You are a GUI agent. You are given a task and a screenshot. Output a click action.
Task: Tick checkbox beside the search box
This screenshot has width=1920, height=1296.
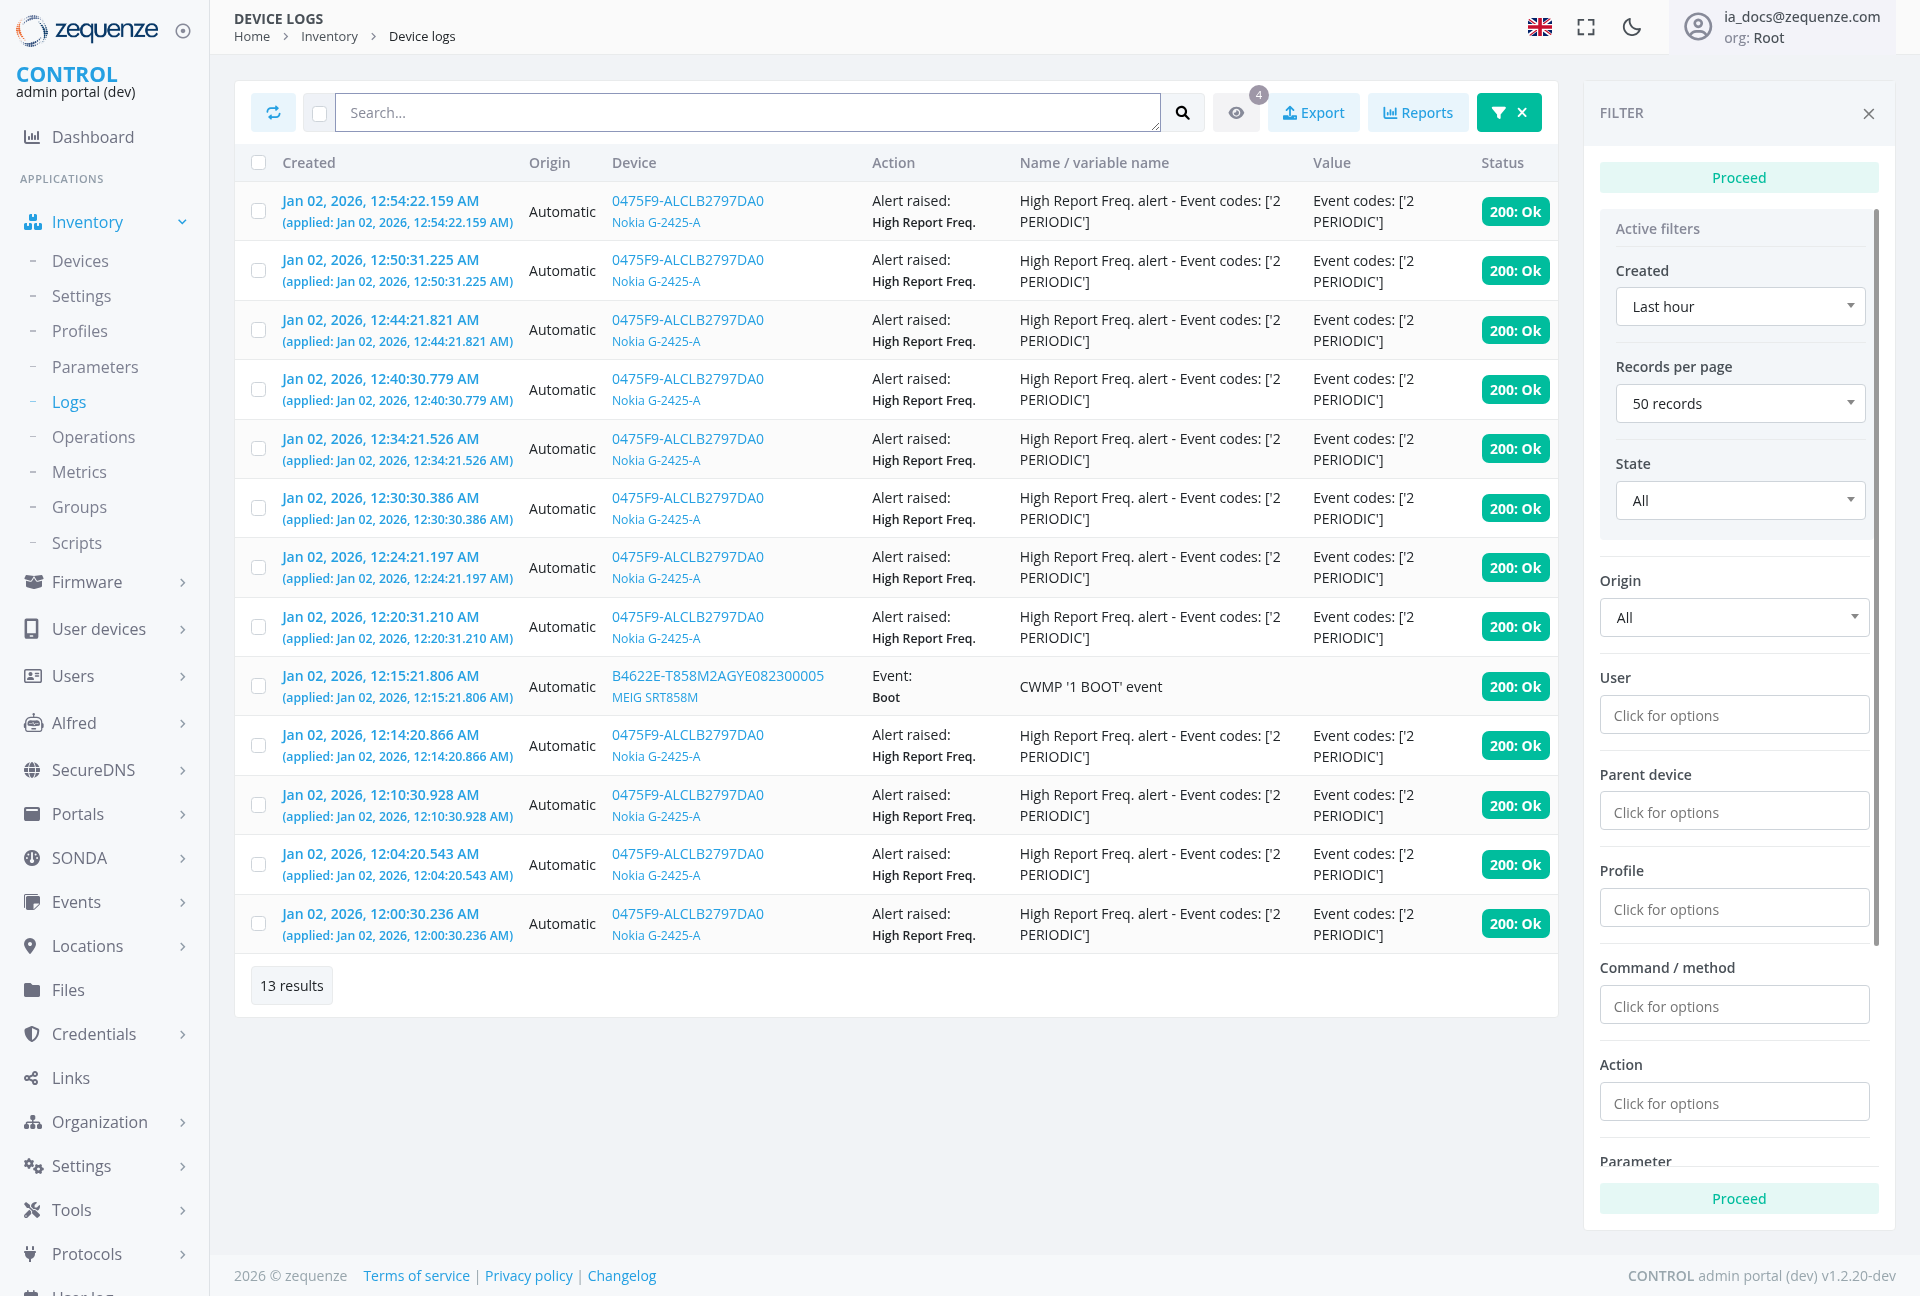click(x=319, y=114)
